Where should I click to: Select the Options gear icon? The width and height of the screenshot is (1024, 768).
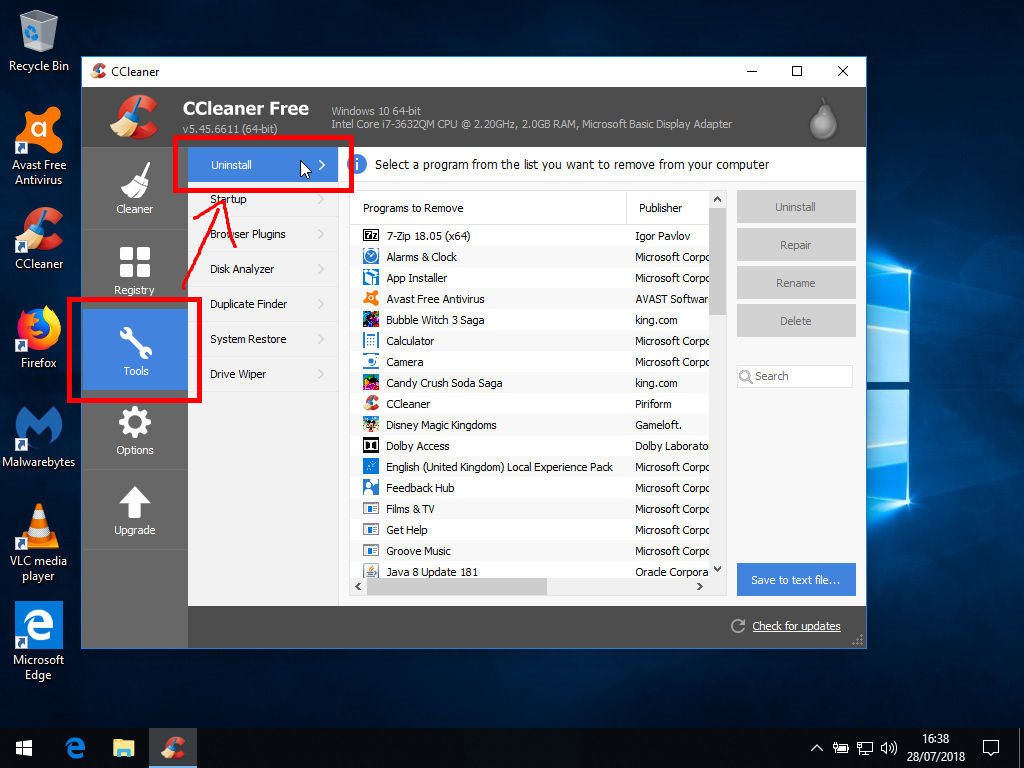click(x=134, y=423)
